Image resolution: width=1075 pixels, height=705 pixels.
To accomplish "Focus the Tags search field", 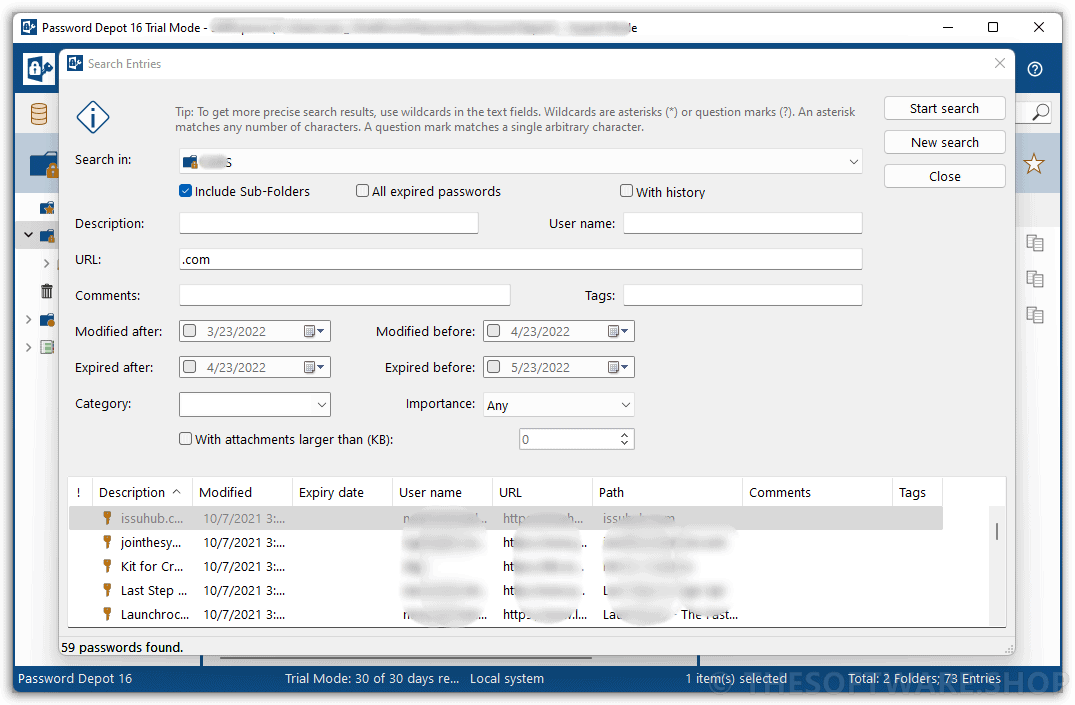I will [x=742, y=295].
